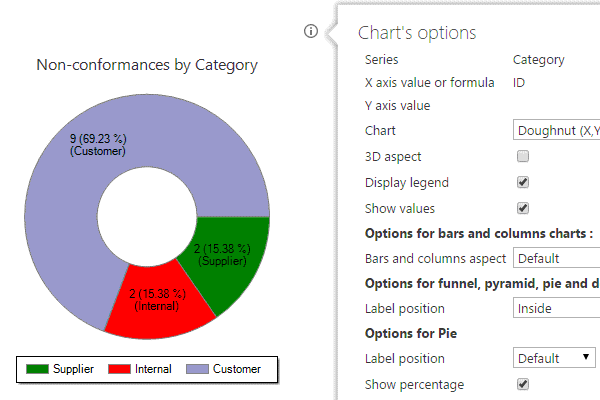
Task: Click the Series value Category
Action: pos(539,60)
